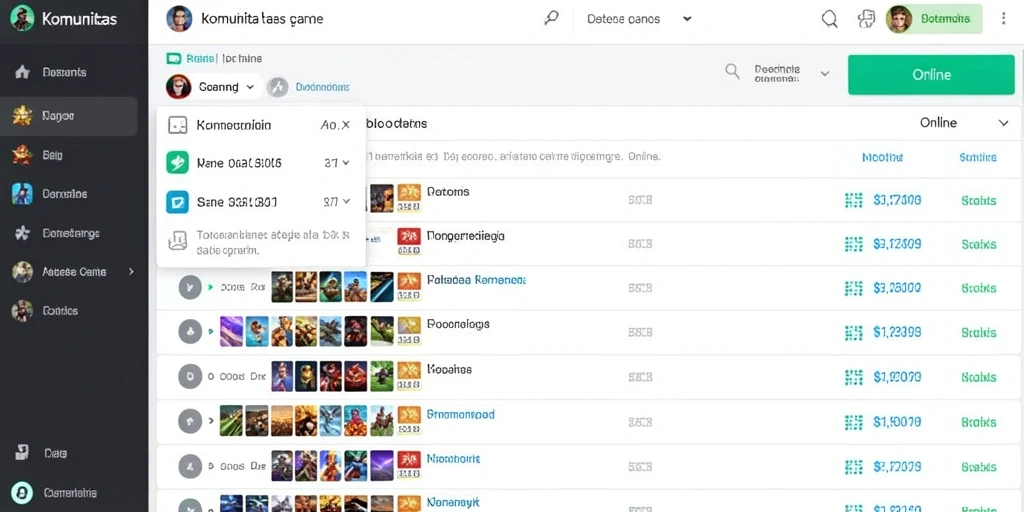Open the Date icon in the sidebar

point(22,453)
